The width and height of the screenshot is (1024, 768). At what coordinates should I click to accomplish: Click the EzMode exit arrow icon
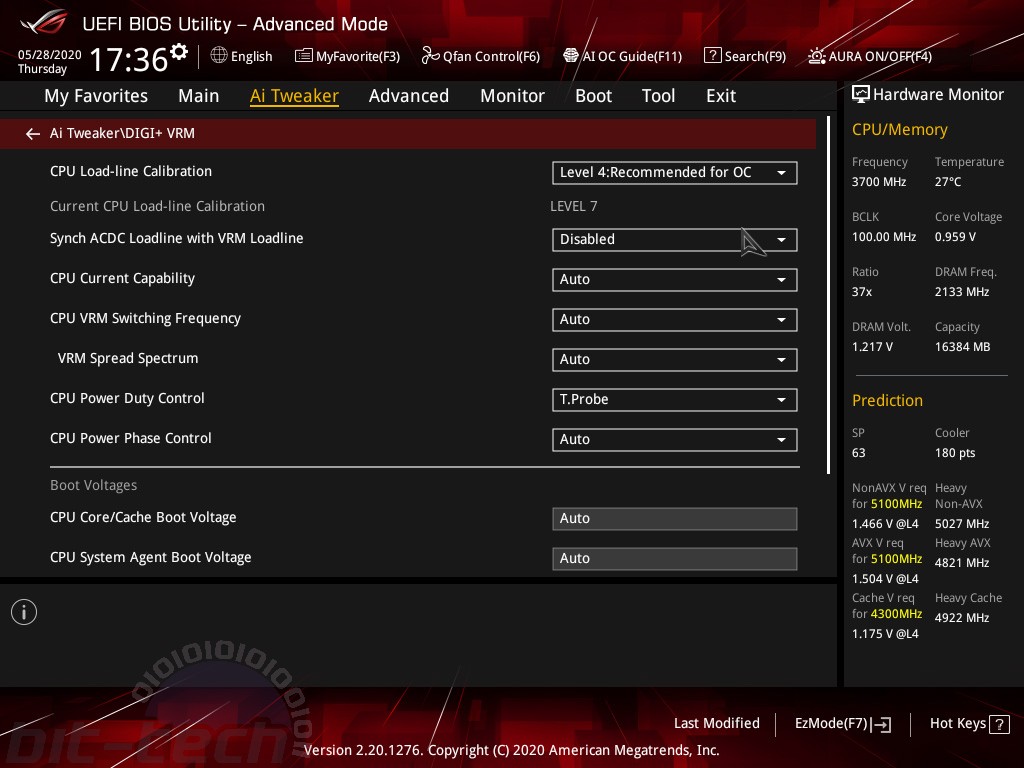[881, 724]
